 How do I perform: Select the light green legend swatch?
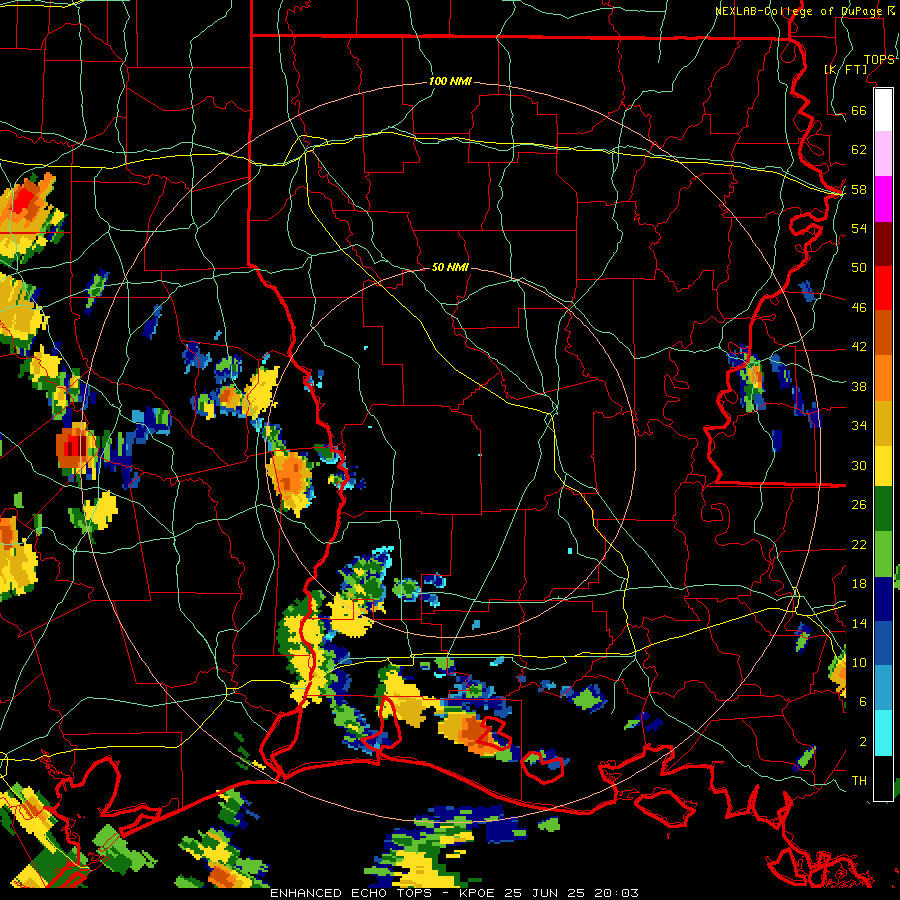(883, 554)
